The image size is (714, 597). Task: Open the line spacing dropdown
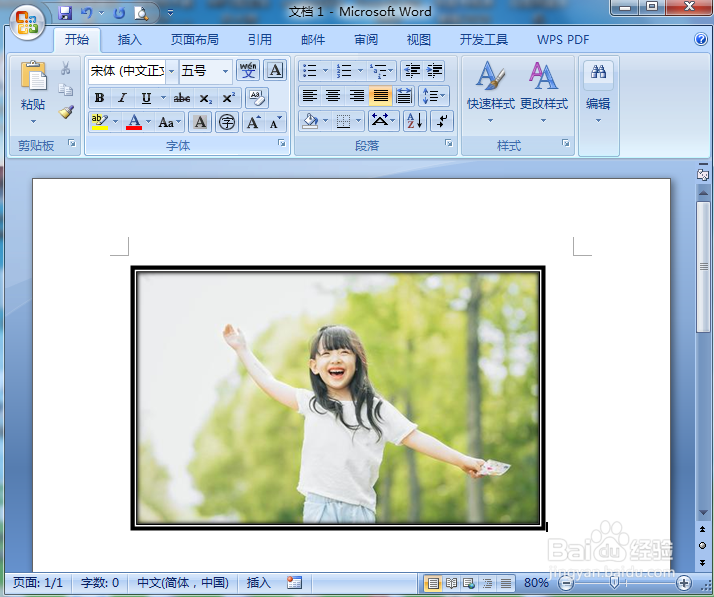click(434, 96)
